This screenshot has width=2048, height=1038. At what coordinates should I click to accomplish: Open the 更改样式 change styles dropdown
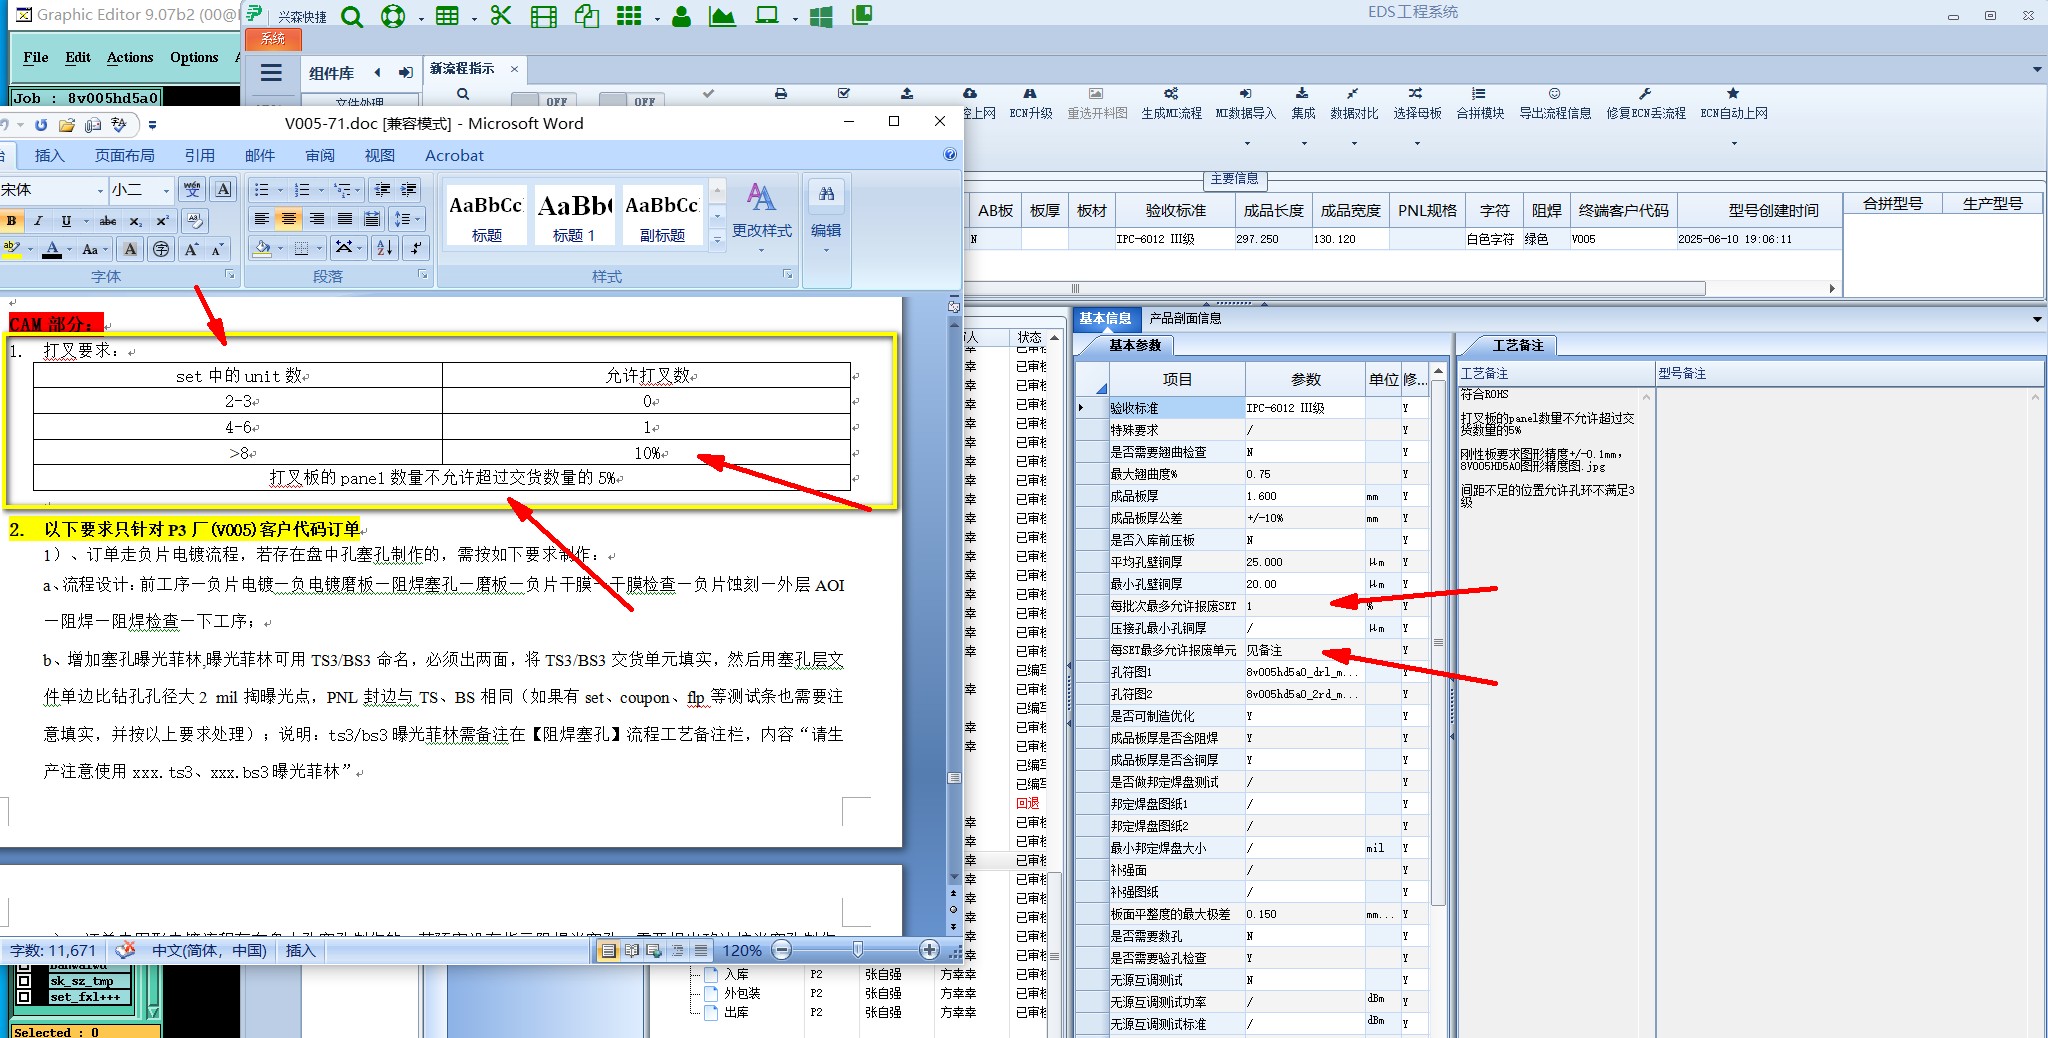pyautogui.click(x=761, y=219)
